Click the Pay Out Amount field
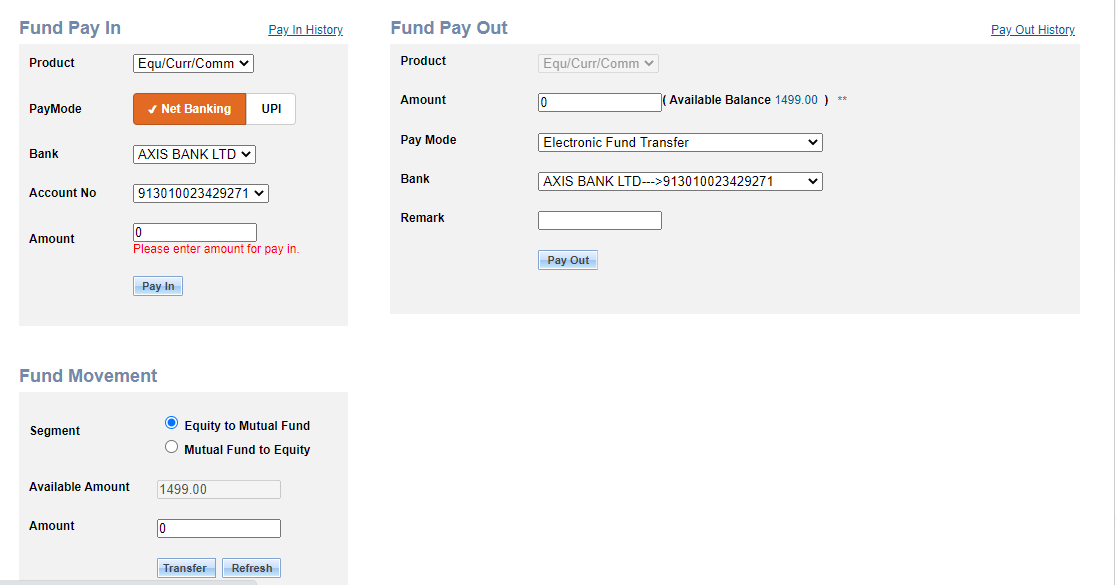 click(599, 102)
